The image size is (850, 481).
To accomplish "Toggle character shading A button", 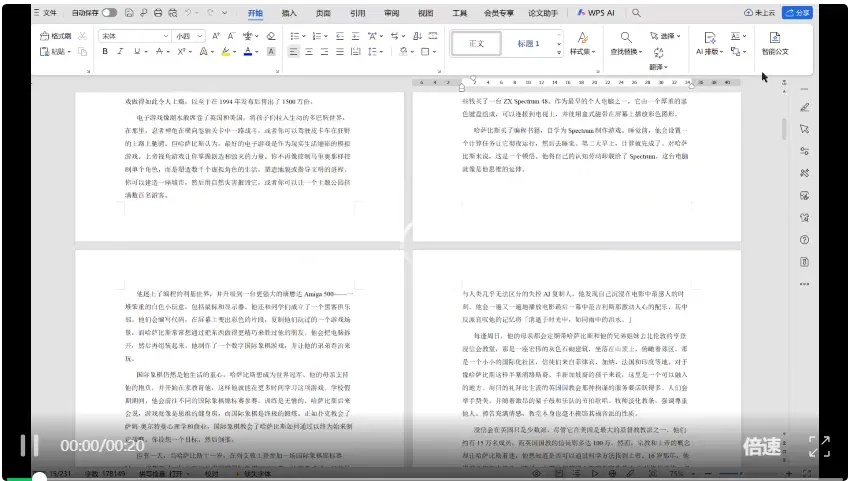I will click(x=272, y=52).
